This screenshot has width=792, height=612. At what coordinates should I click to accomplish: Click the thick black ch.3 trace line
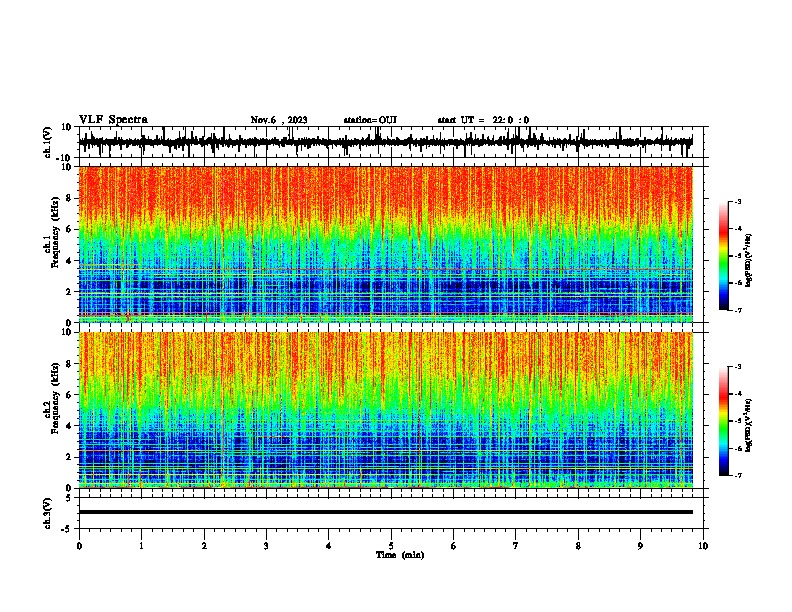(x=386, y=512)
